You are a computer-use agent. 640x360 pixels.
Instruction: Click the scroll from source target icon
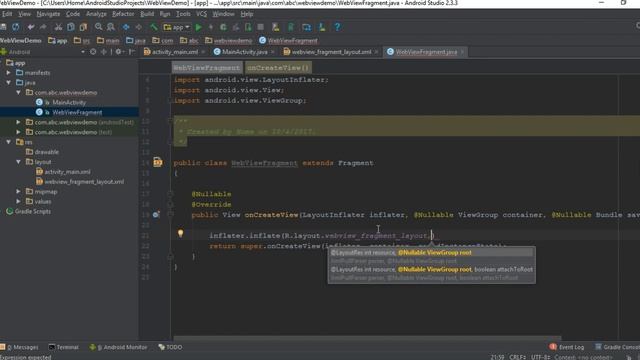(93, 52)
